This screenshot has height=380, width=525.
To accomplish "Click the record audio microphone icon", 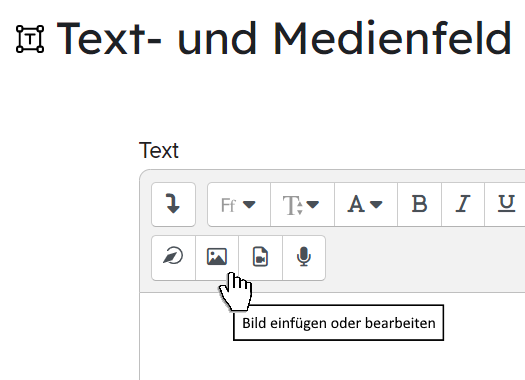I will tap(304, 257).
